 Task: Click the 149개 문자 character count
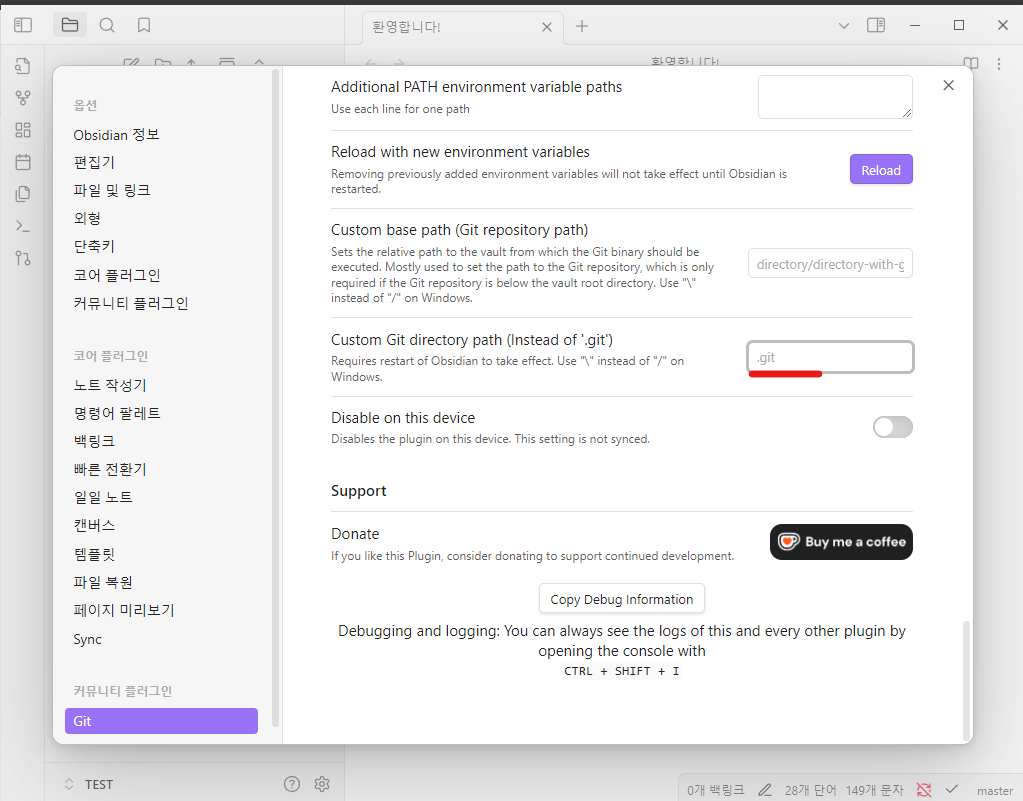point(874,790)
